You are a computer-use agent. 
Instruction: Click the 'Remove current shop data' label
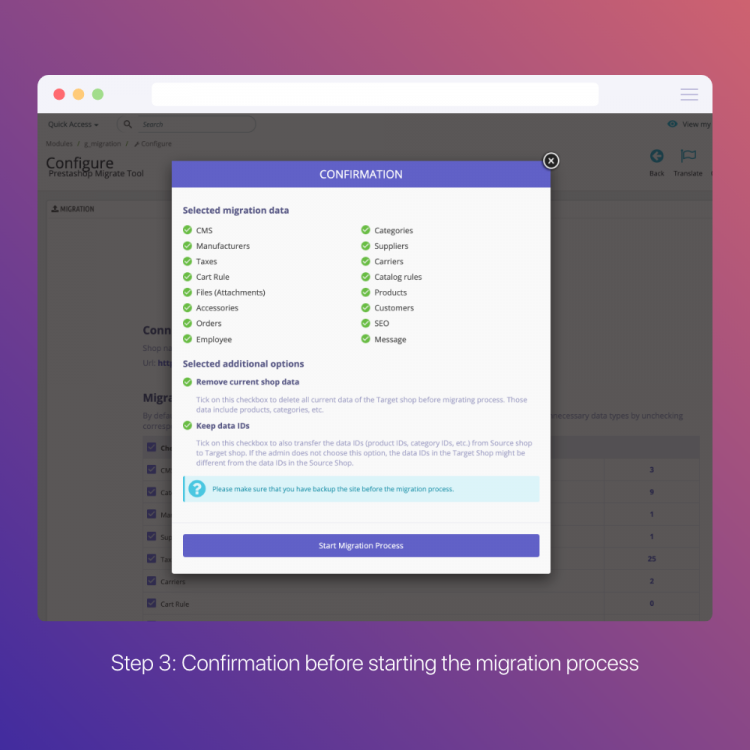tap(248, 382)
